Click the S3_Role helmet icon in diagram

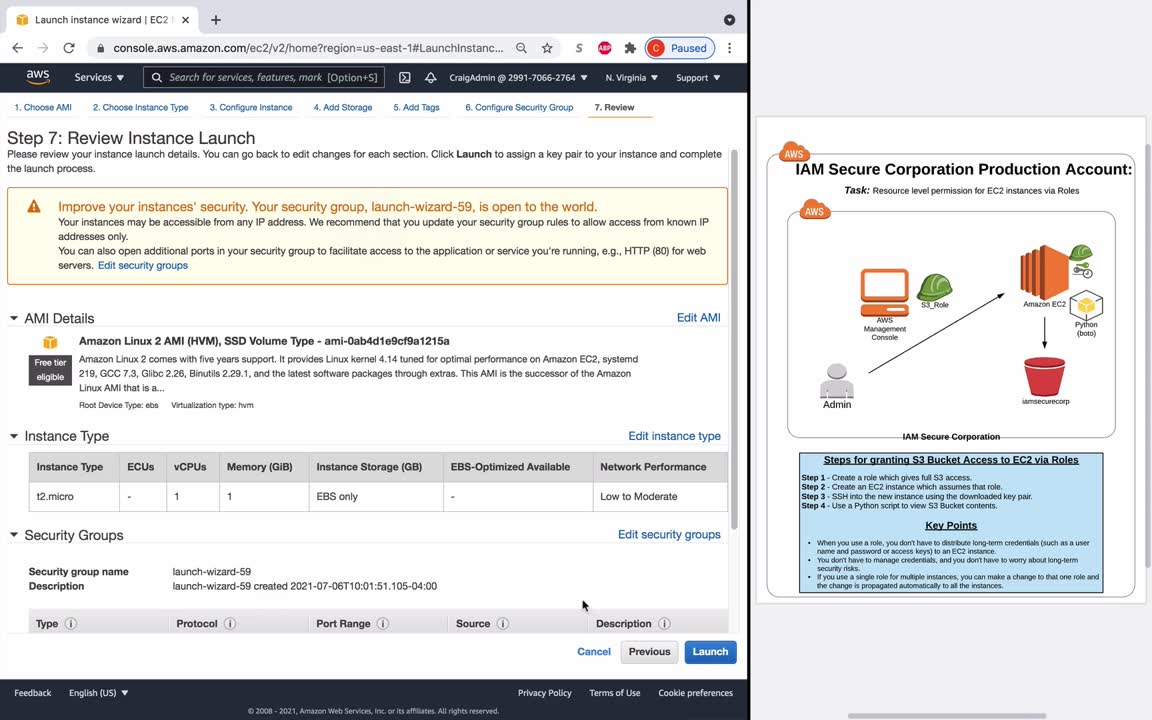(935, 287)
